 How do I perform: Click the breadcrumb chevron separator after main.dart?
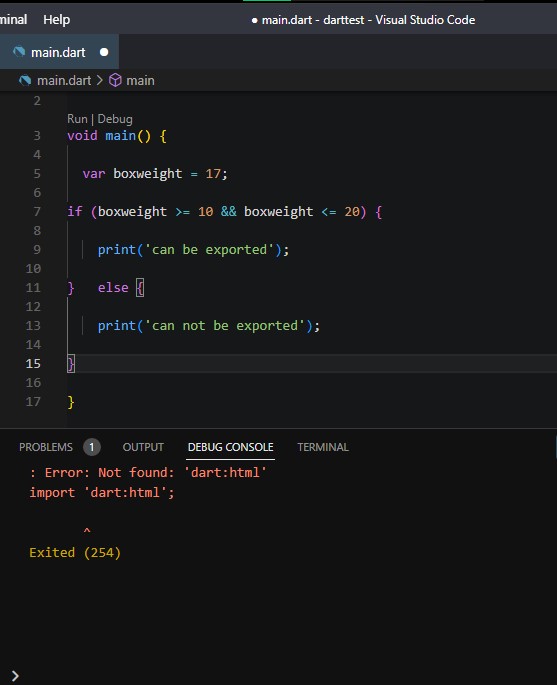pos(100,80)
